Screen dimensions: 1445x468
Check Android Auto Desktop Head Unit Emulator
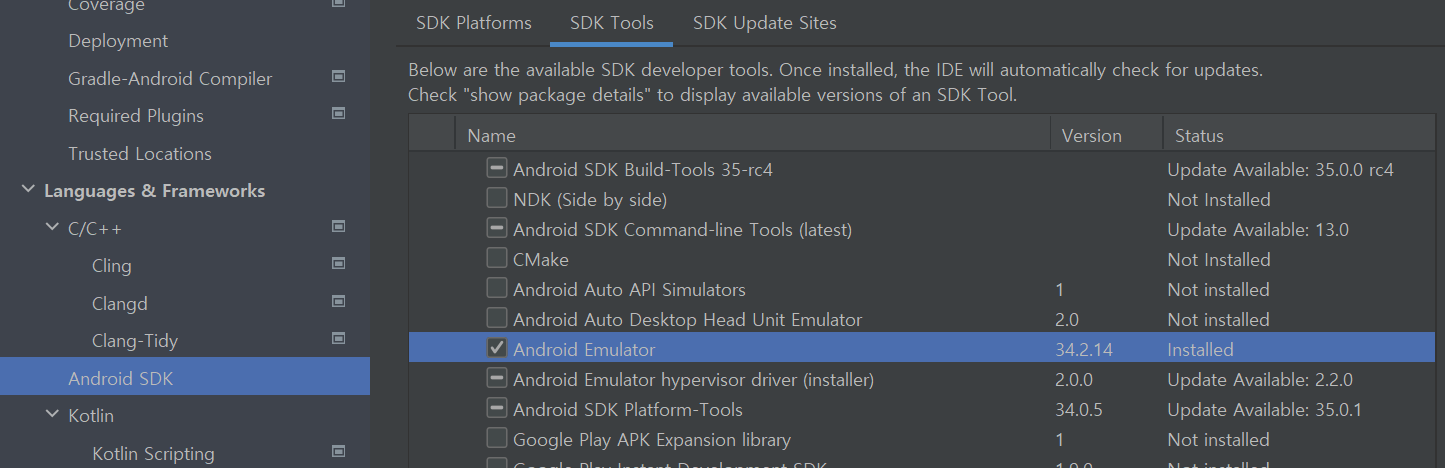point(496,318)
